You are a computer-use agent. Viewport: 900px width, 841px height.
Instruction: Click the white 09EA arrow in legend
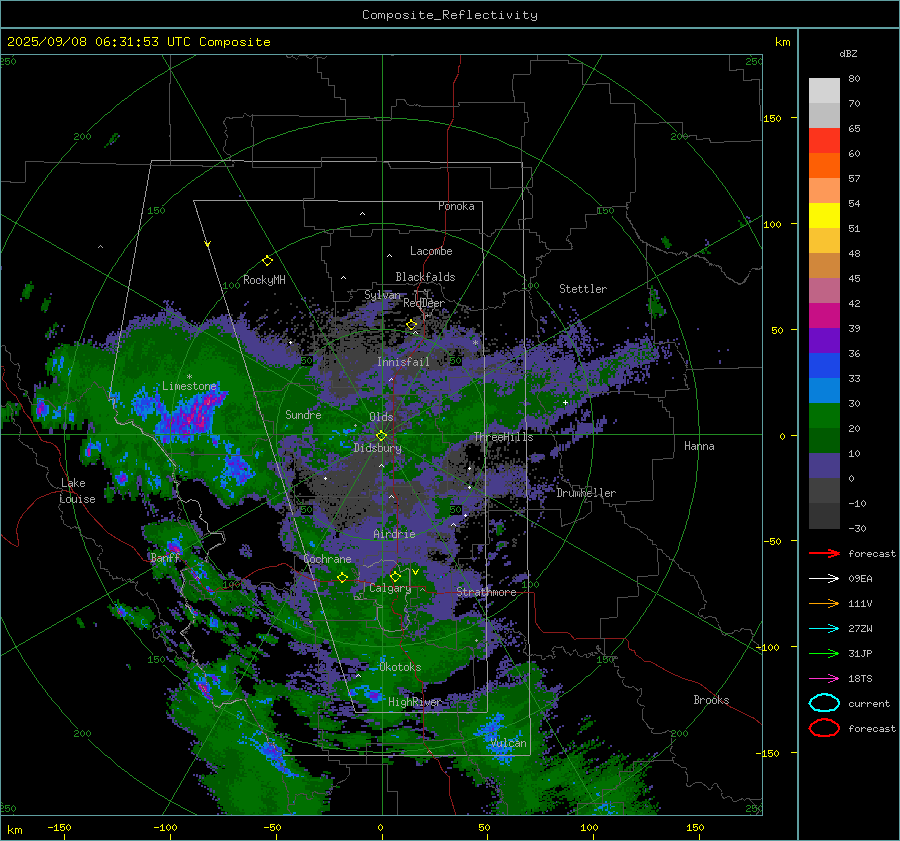pos(824,579)
